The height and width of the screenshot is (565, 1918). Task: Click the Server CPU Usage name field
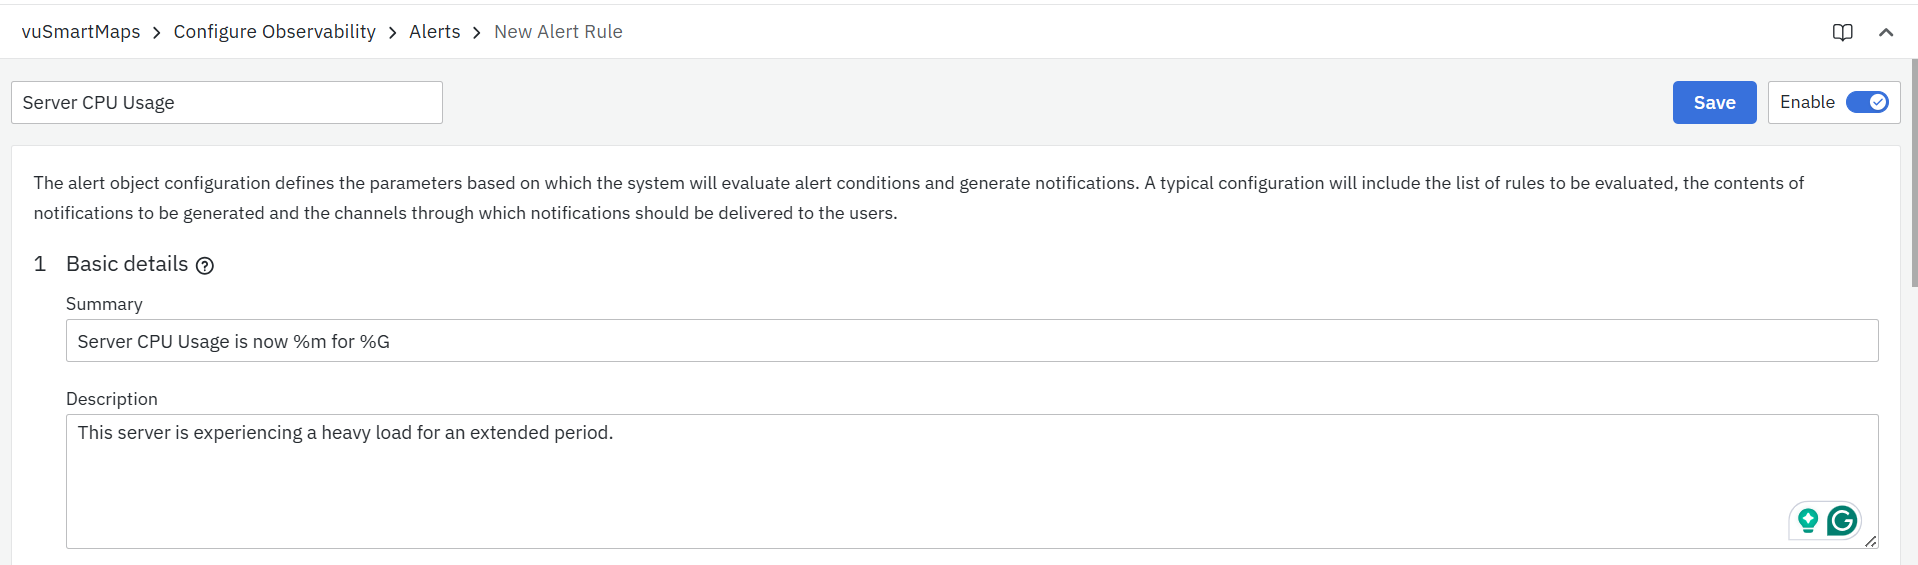pyautogui.click(x=226, y=102)
